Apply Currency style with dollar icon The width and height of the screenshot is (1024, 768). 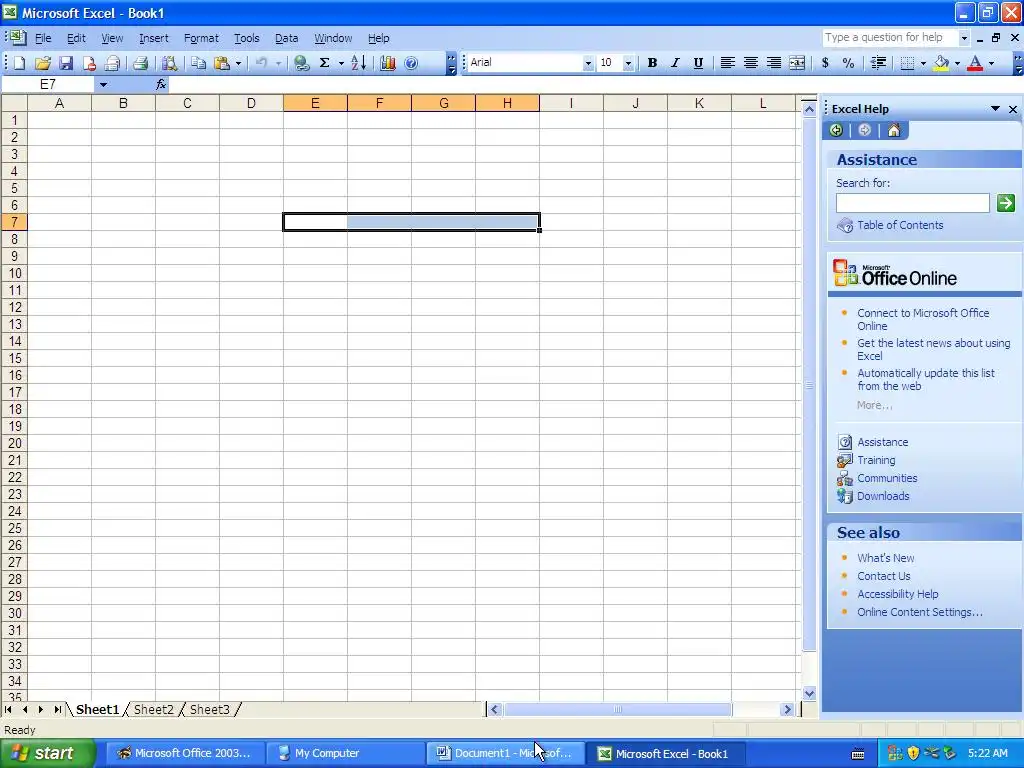click(x=825, y=63)
